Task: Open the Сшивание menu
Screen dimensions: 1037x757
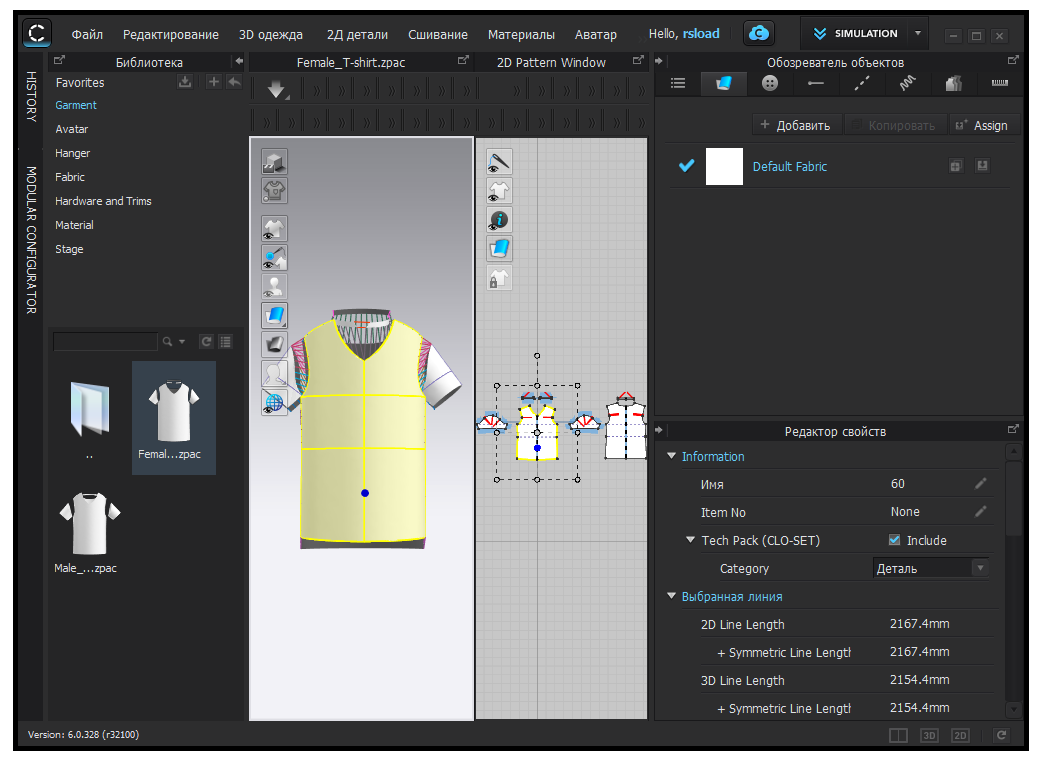Action: pyautogui.click(x=437, y=35)
